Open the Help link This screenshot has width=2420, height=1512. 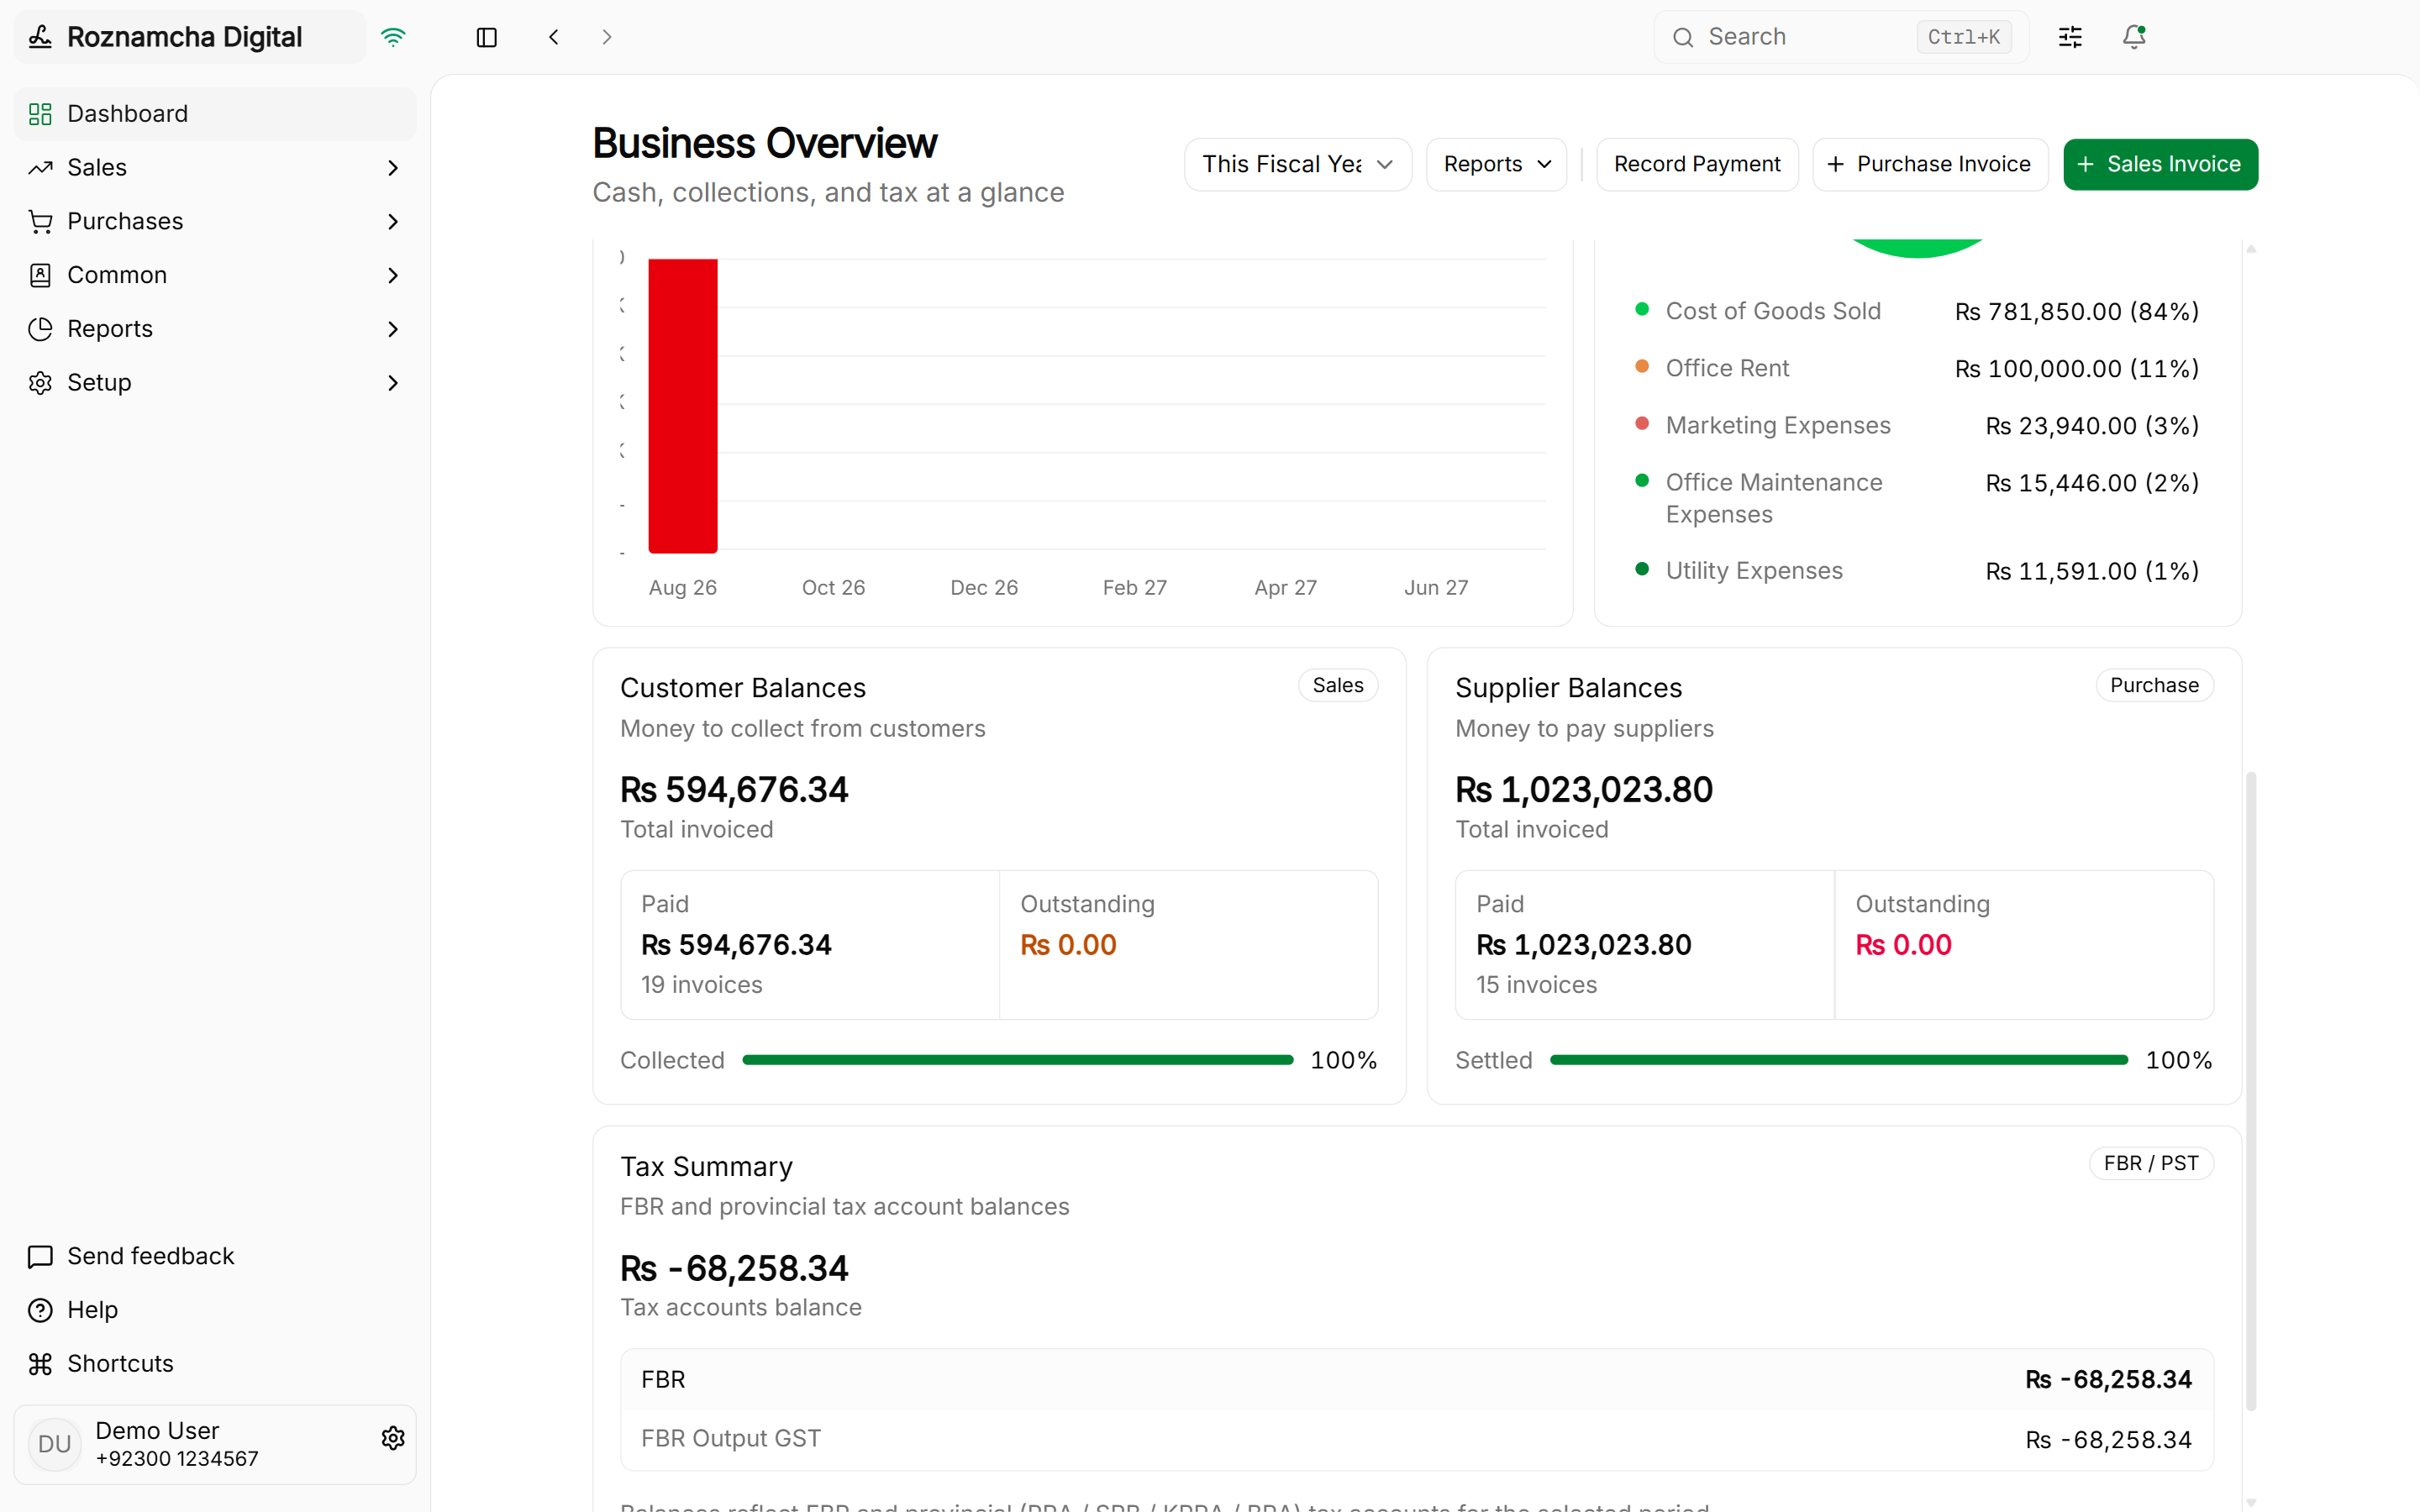click(215, 1310)
